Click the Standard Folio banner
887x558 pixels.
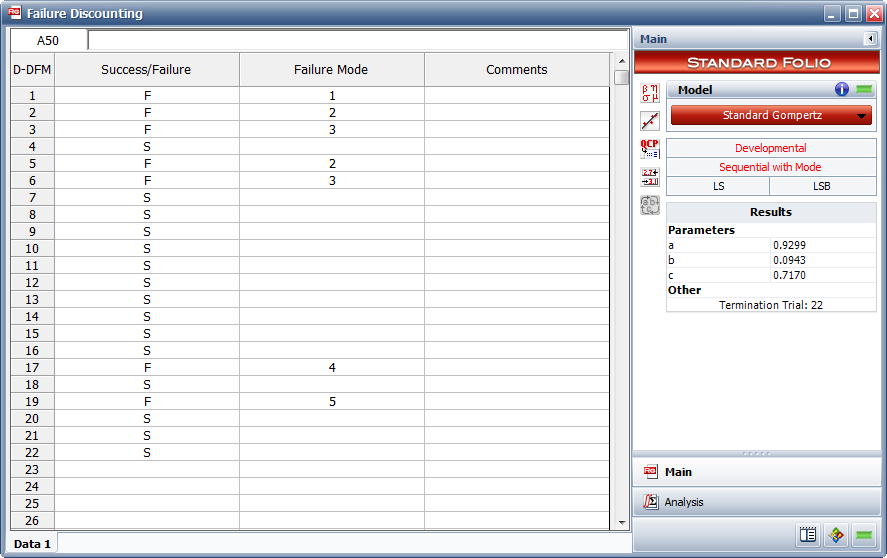point(757,63)
